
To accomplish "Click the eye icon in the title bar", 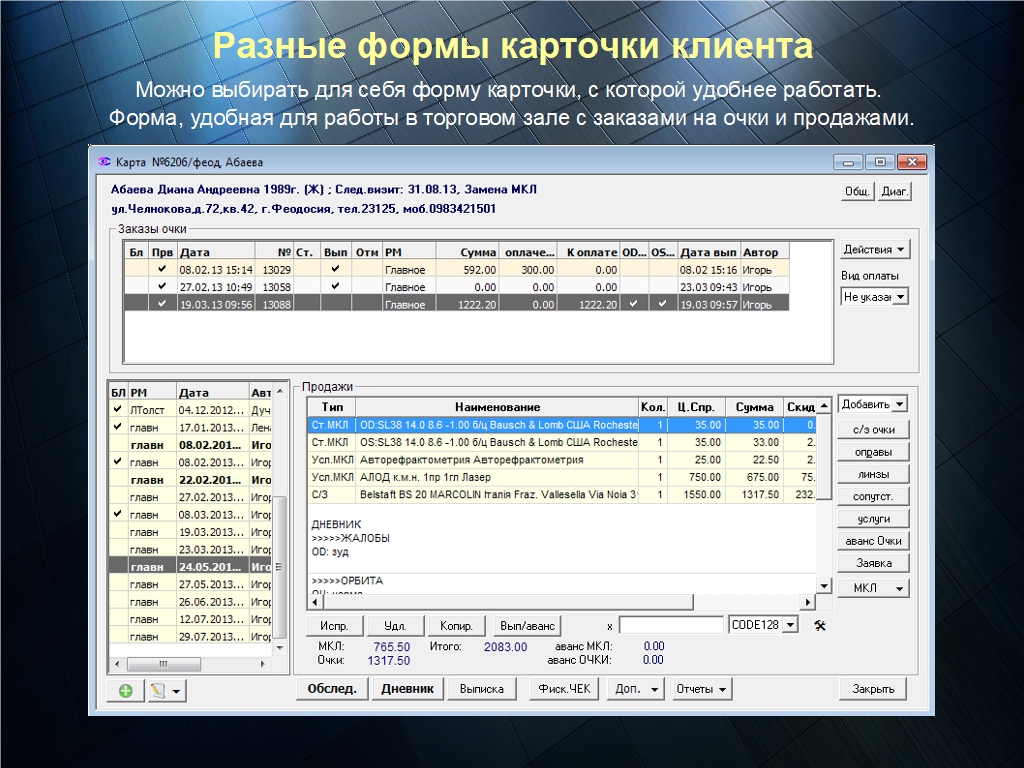I will click(103, 162).
